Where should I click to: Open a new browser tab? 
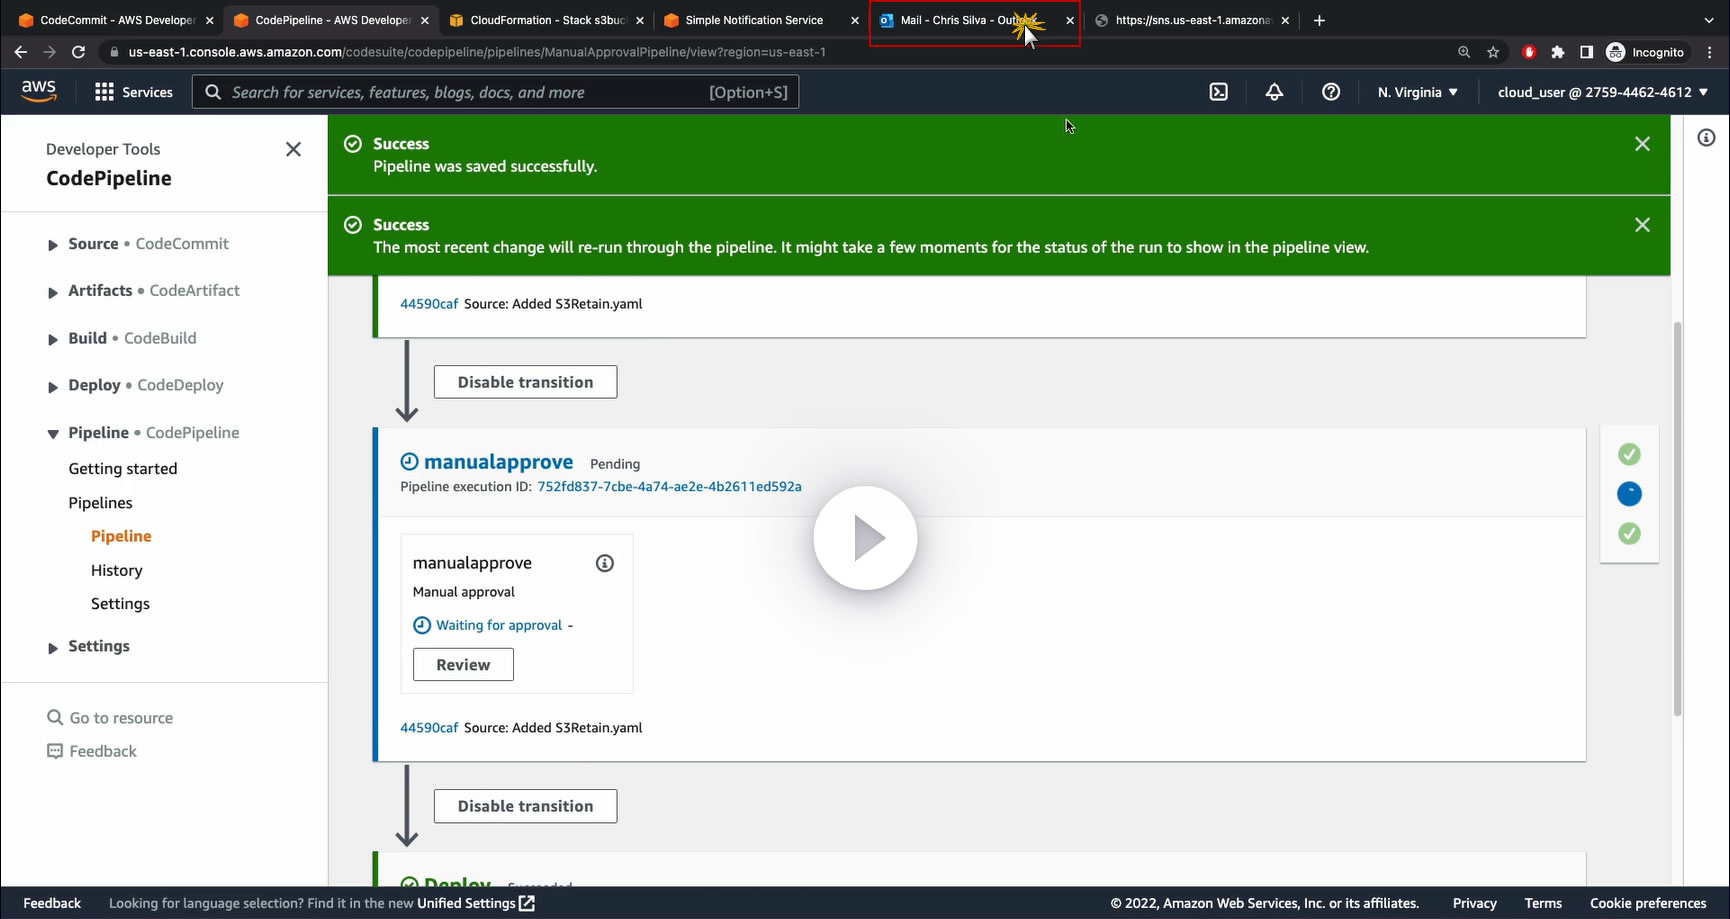click(1319, 20)
